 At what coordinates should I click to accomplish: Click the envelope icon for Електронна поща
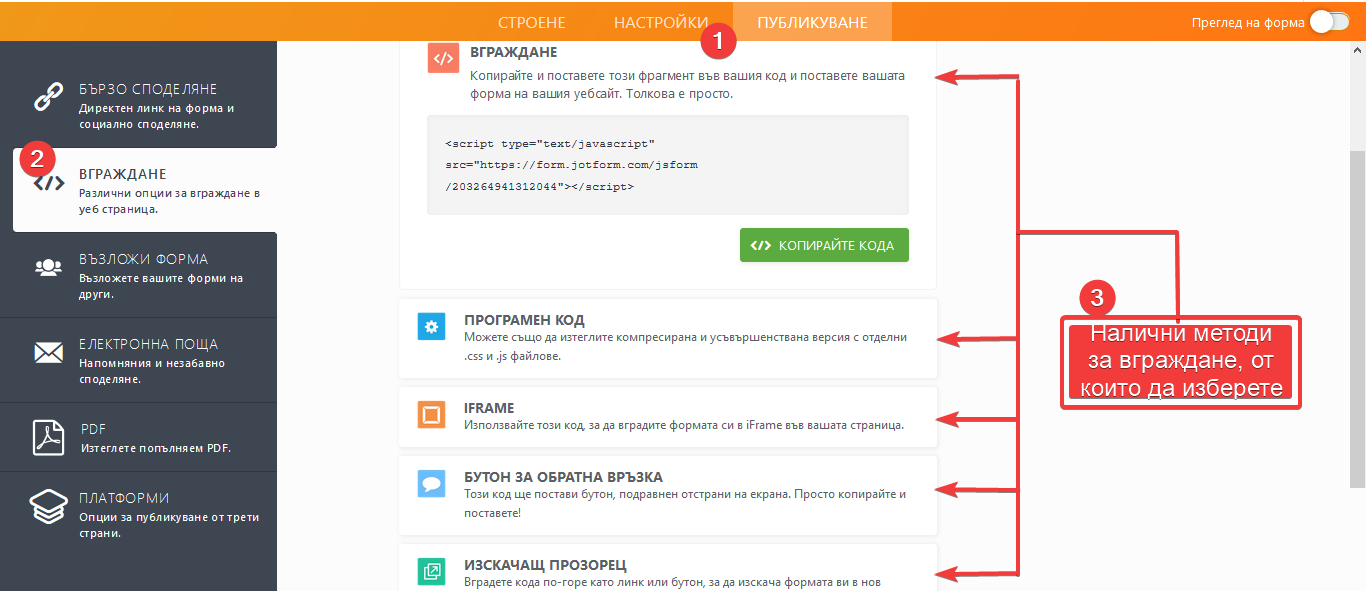[x=49, y=352]
